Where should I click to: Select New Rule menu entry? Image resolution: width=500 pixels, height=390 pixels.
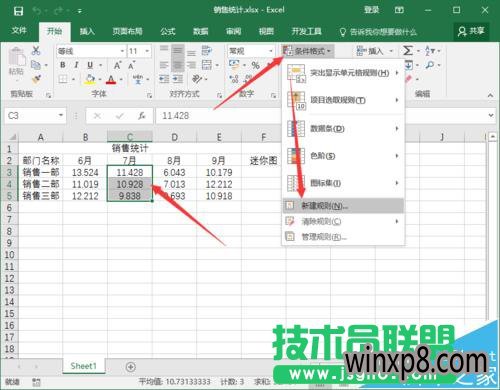point(343,206)
